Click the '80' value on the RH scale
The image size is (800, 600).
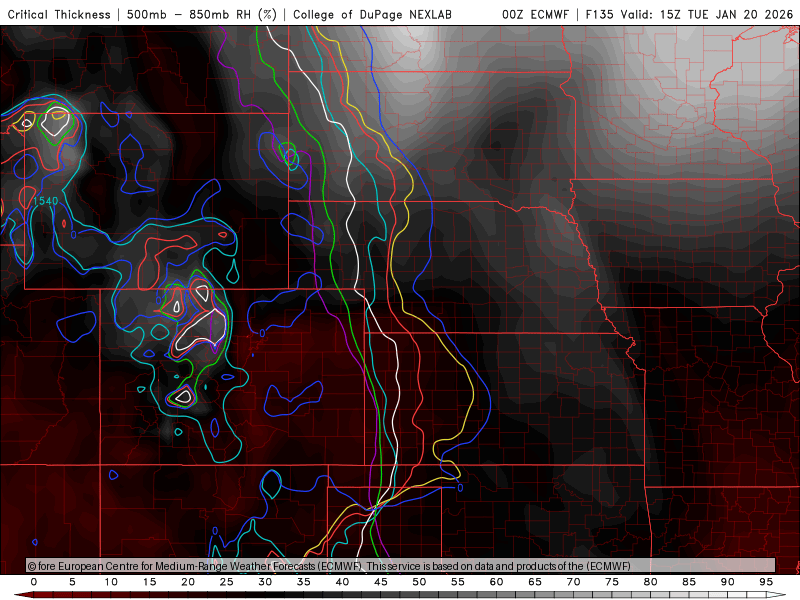tap(651, 582)
